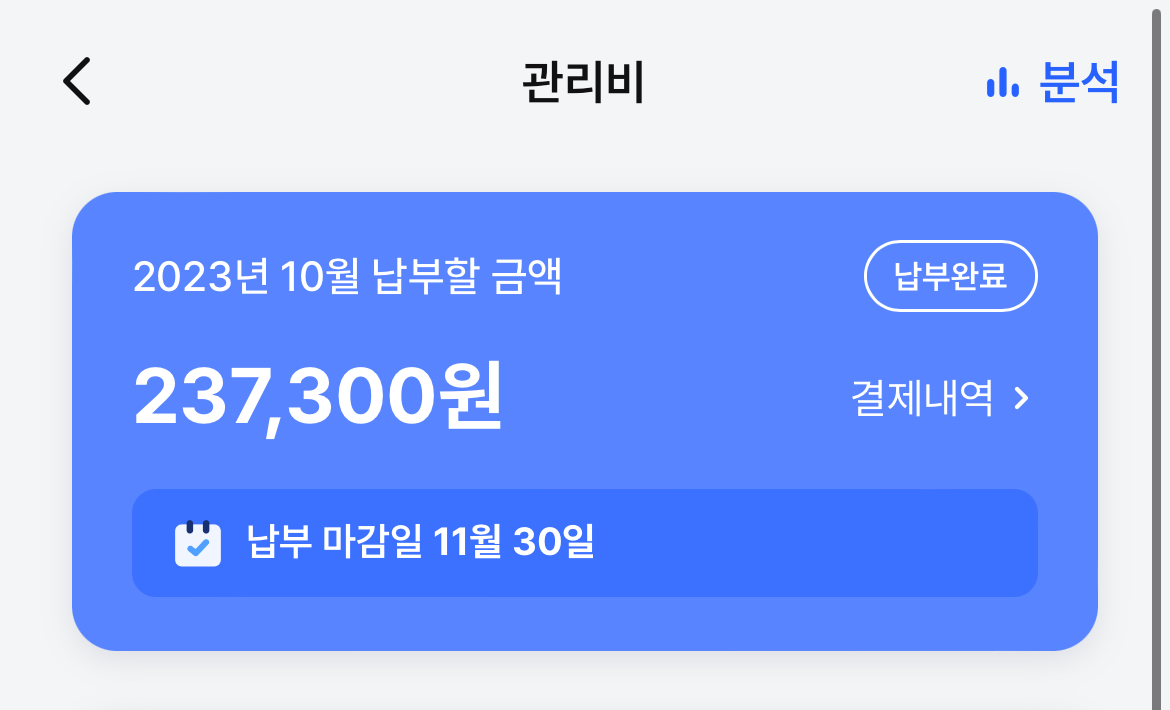Click the chevron arrow next to 결제내역
Viewport: 1170px width, 710px height.
[1021, 399]
